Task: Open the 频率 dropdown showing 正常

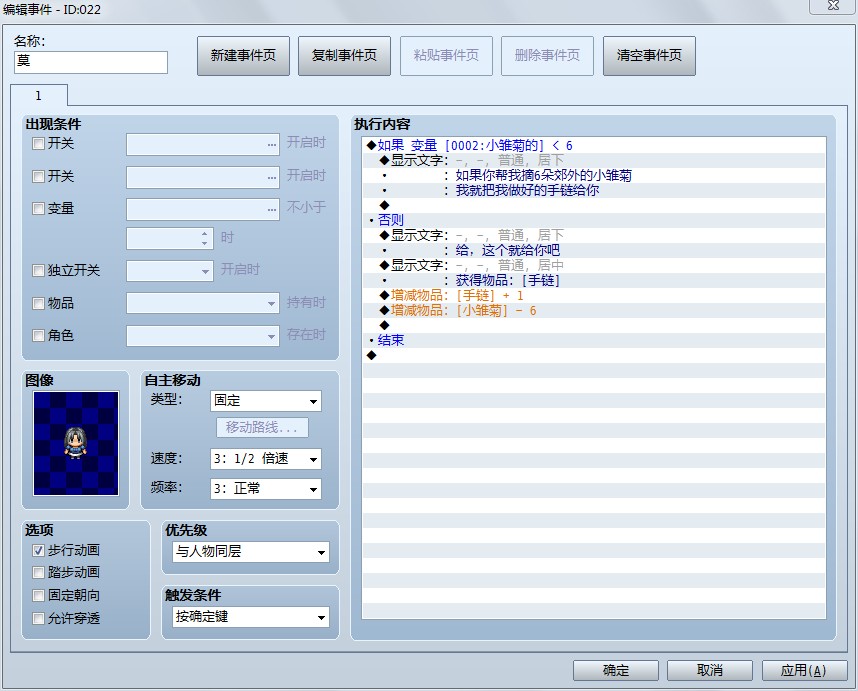Action: coord(266,489)
